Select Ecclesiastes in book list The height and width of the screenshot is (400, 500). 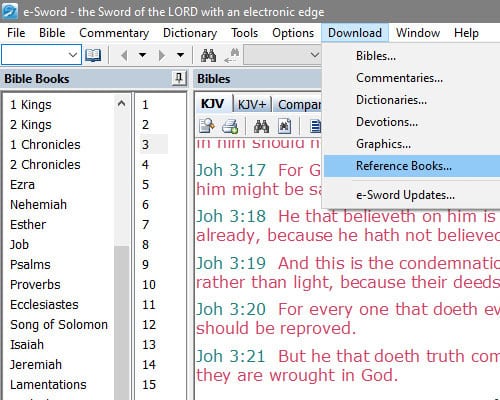[x=44, y=305]
